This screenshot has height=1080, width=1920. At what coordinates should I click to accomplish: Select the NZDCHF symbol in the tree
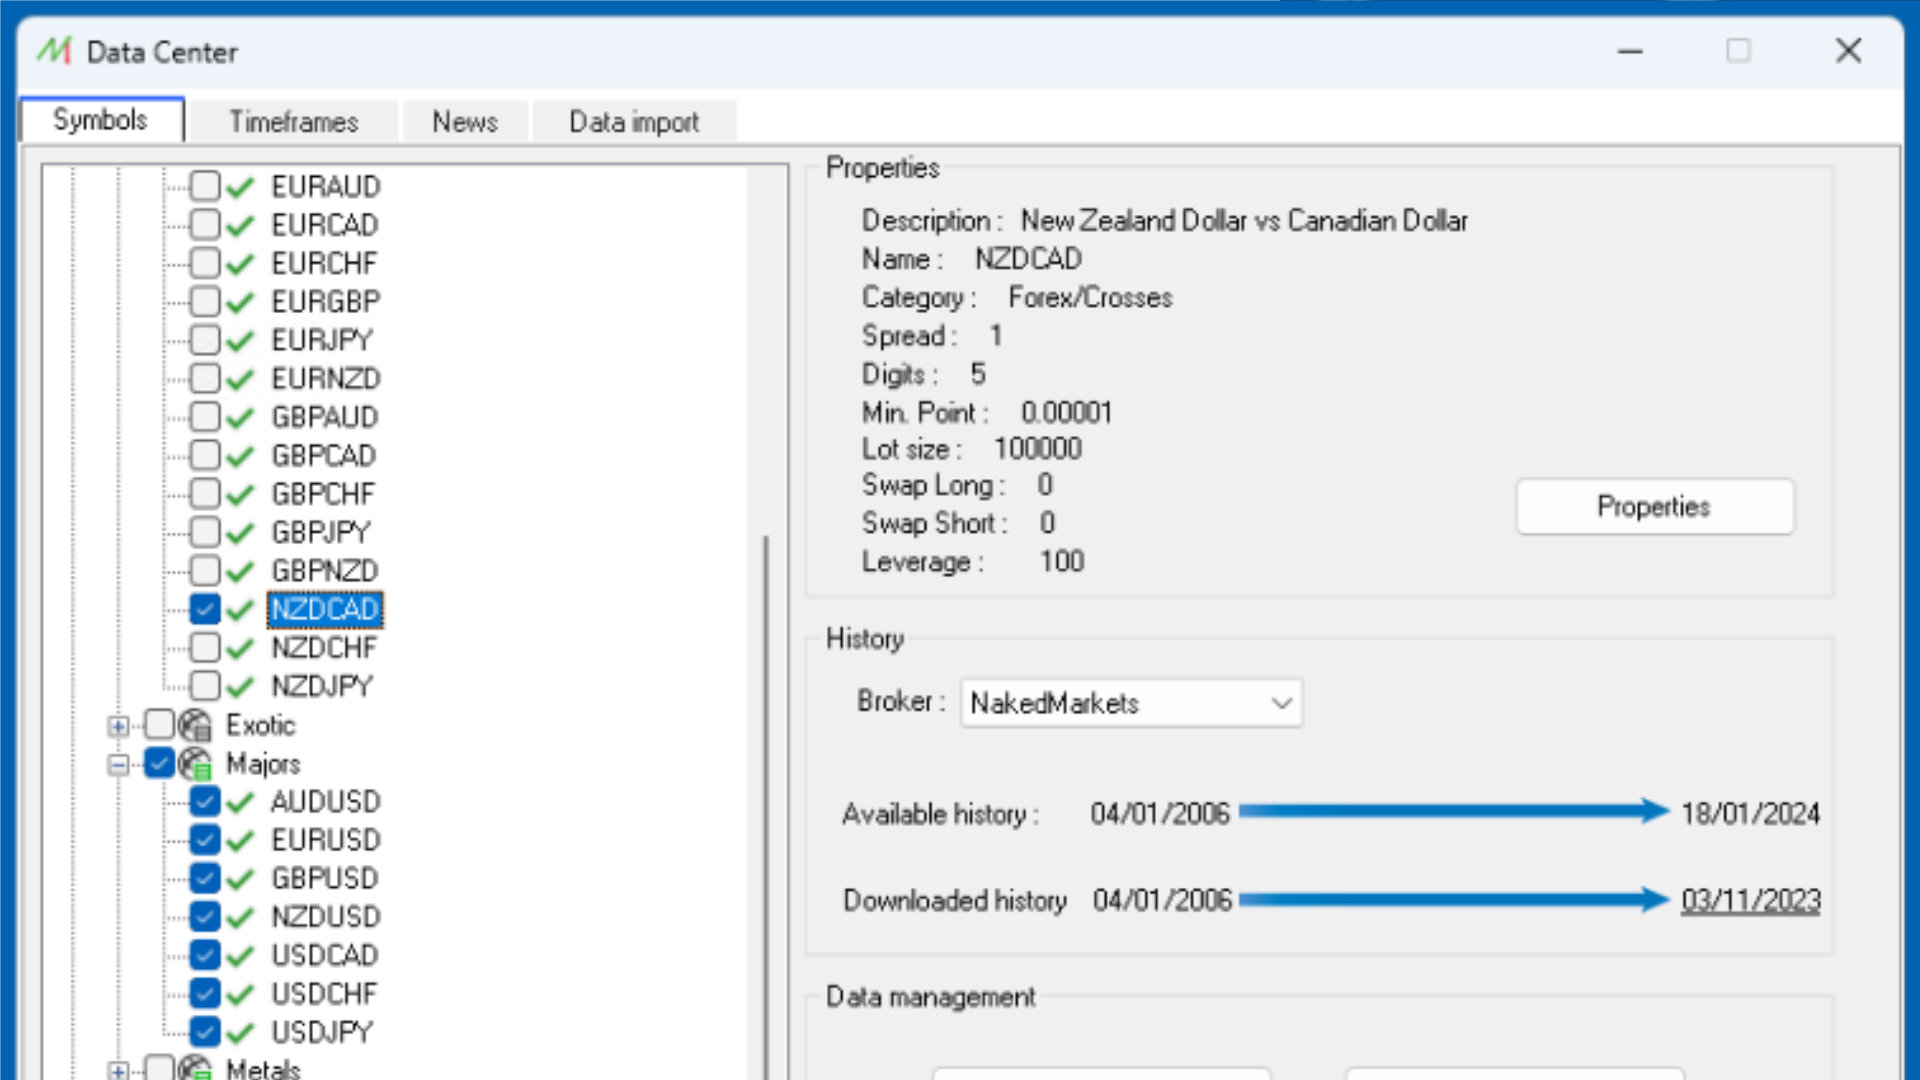point(324,648)
